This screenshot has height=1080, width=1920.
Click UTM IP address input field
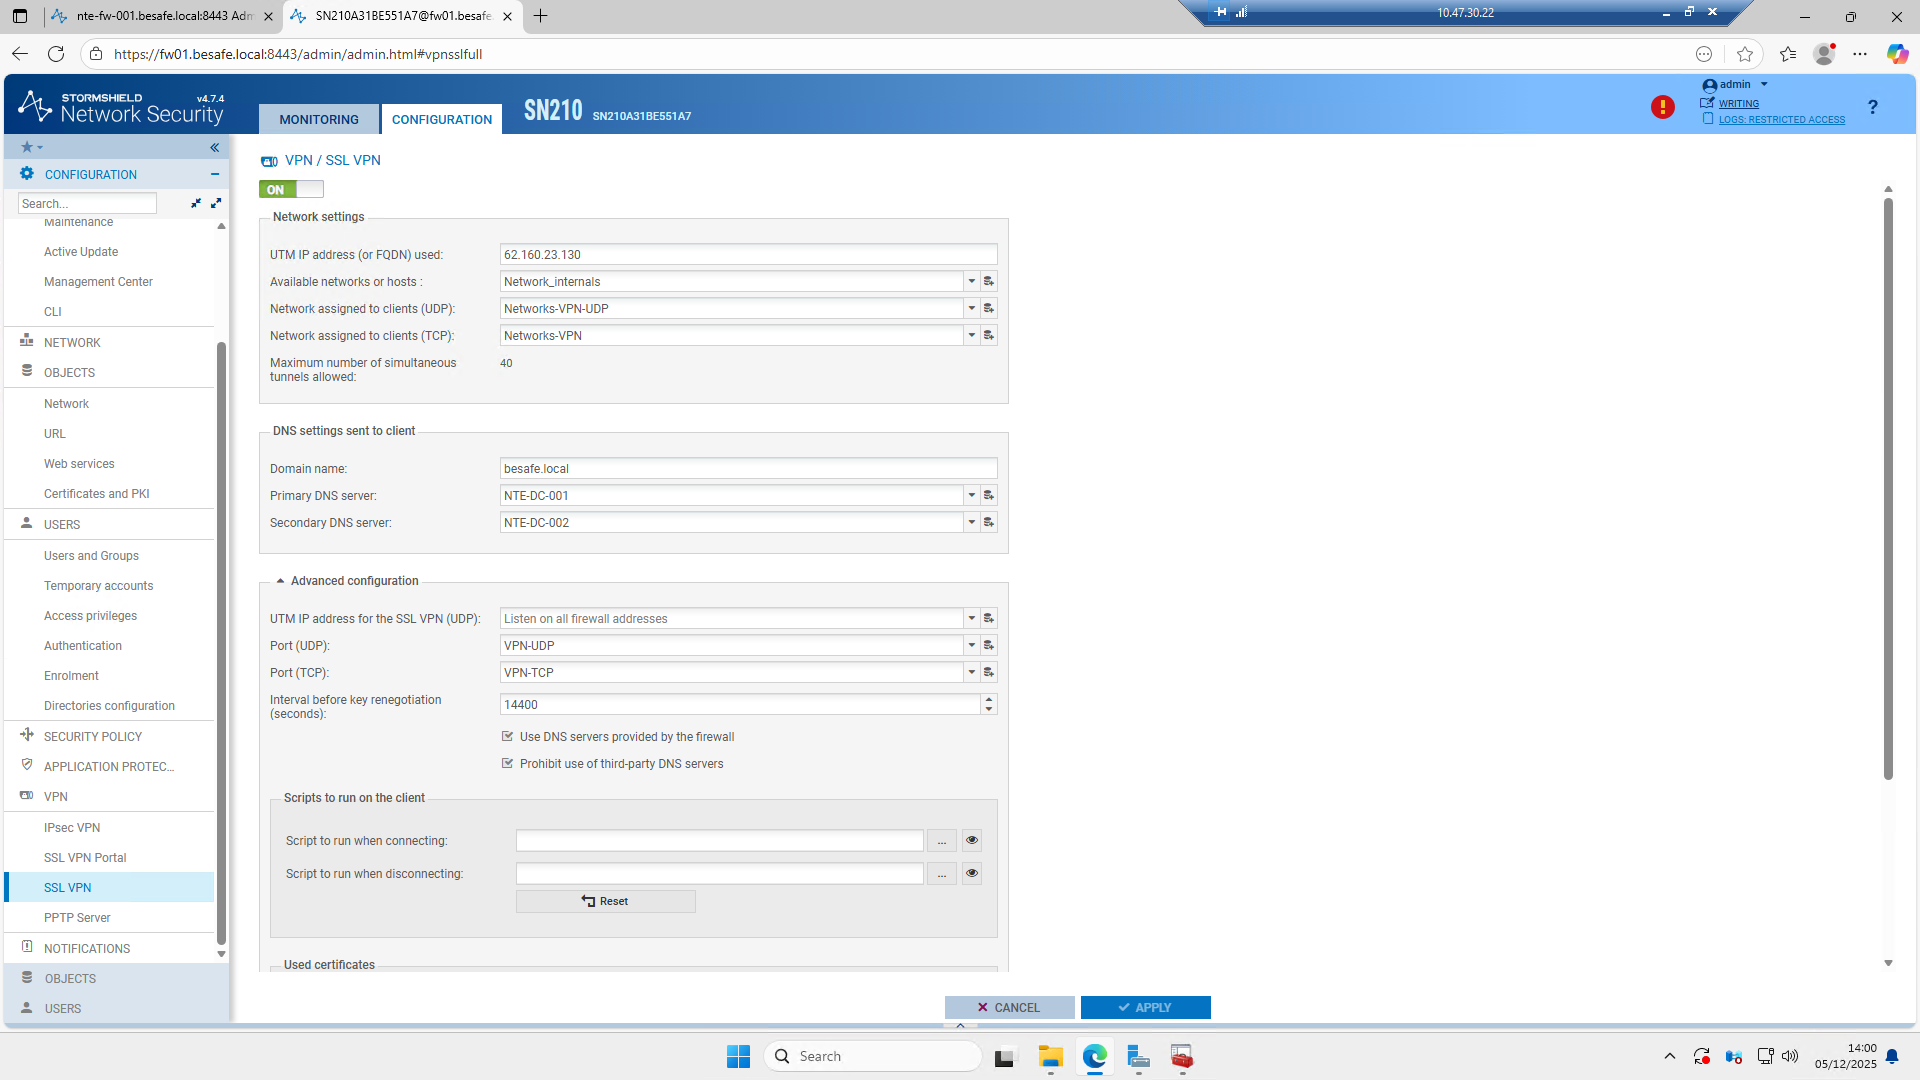tap(748, 254)
